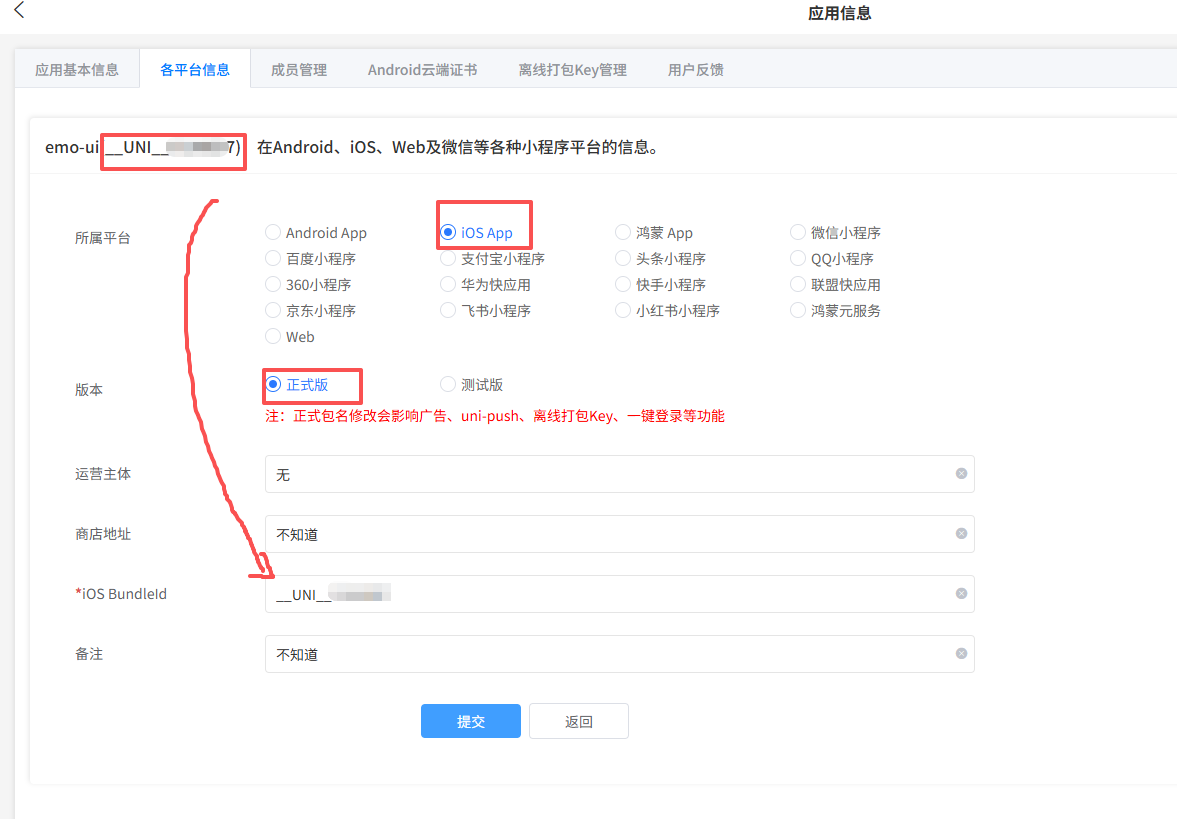Open the 成员管理 tab

[299, 70]
